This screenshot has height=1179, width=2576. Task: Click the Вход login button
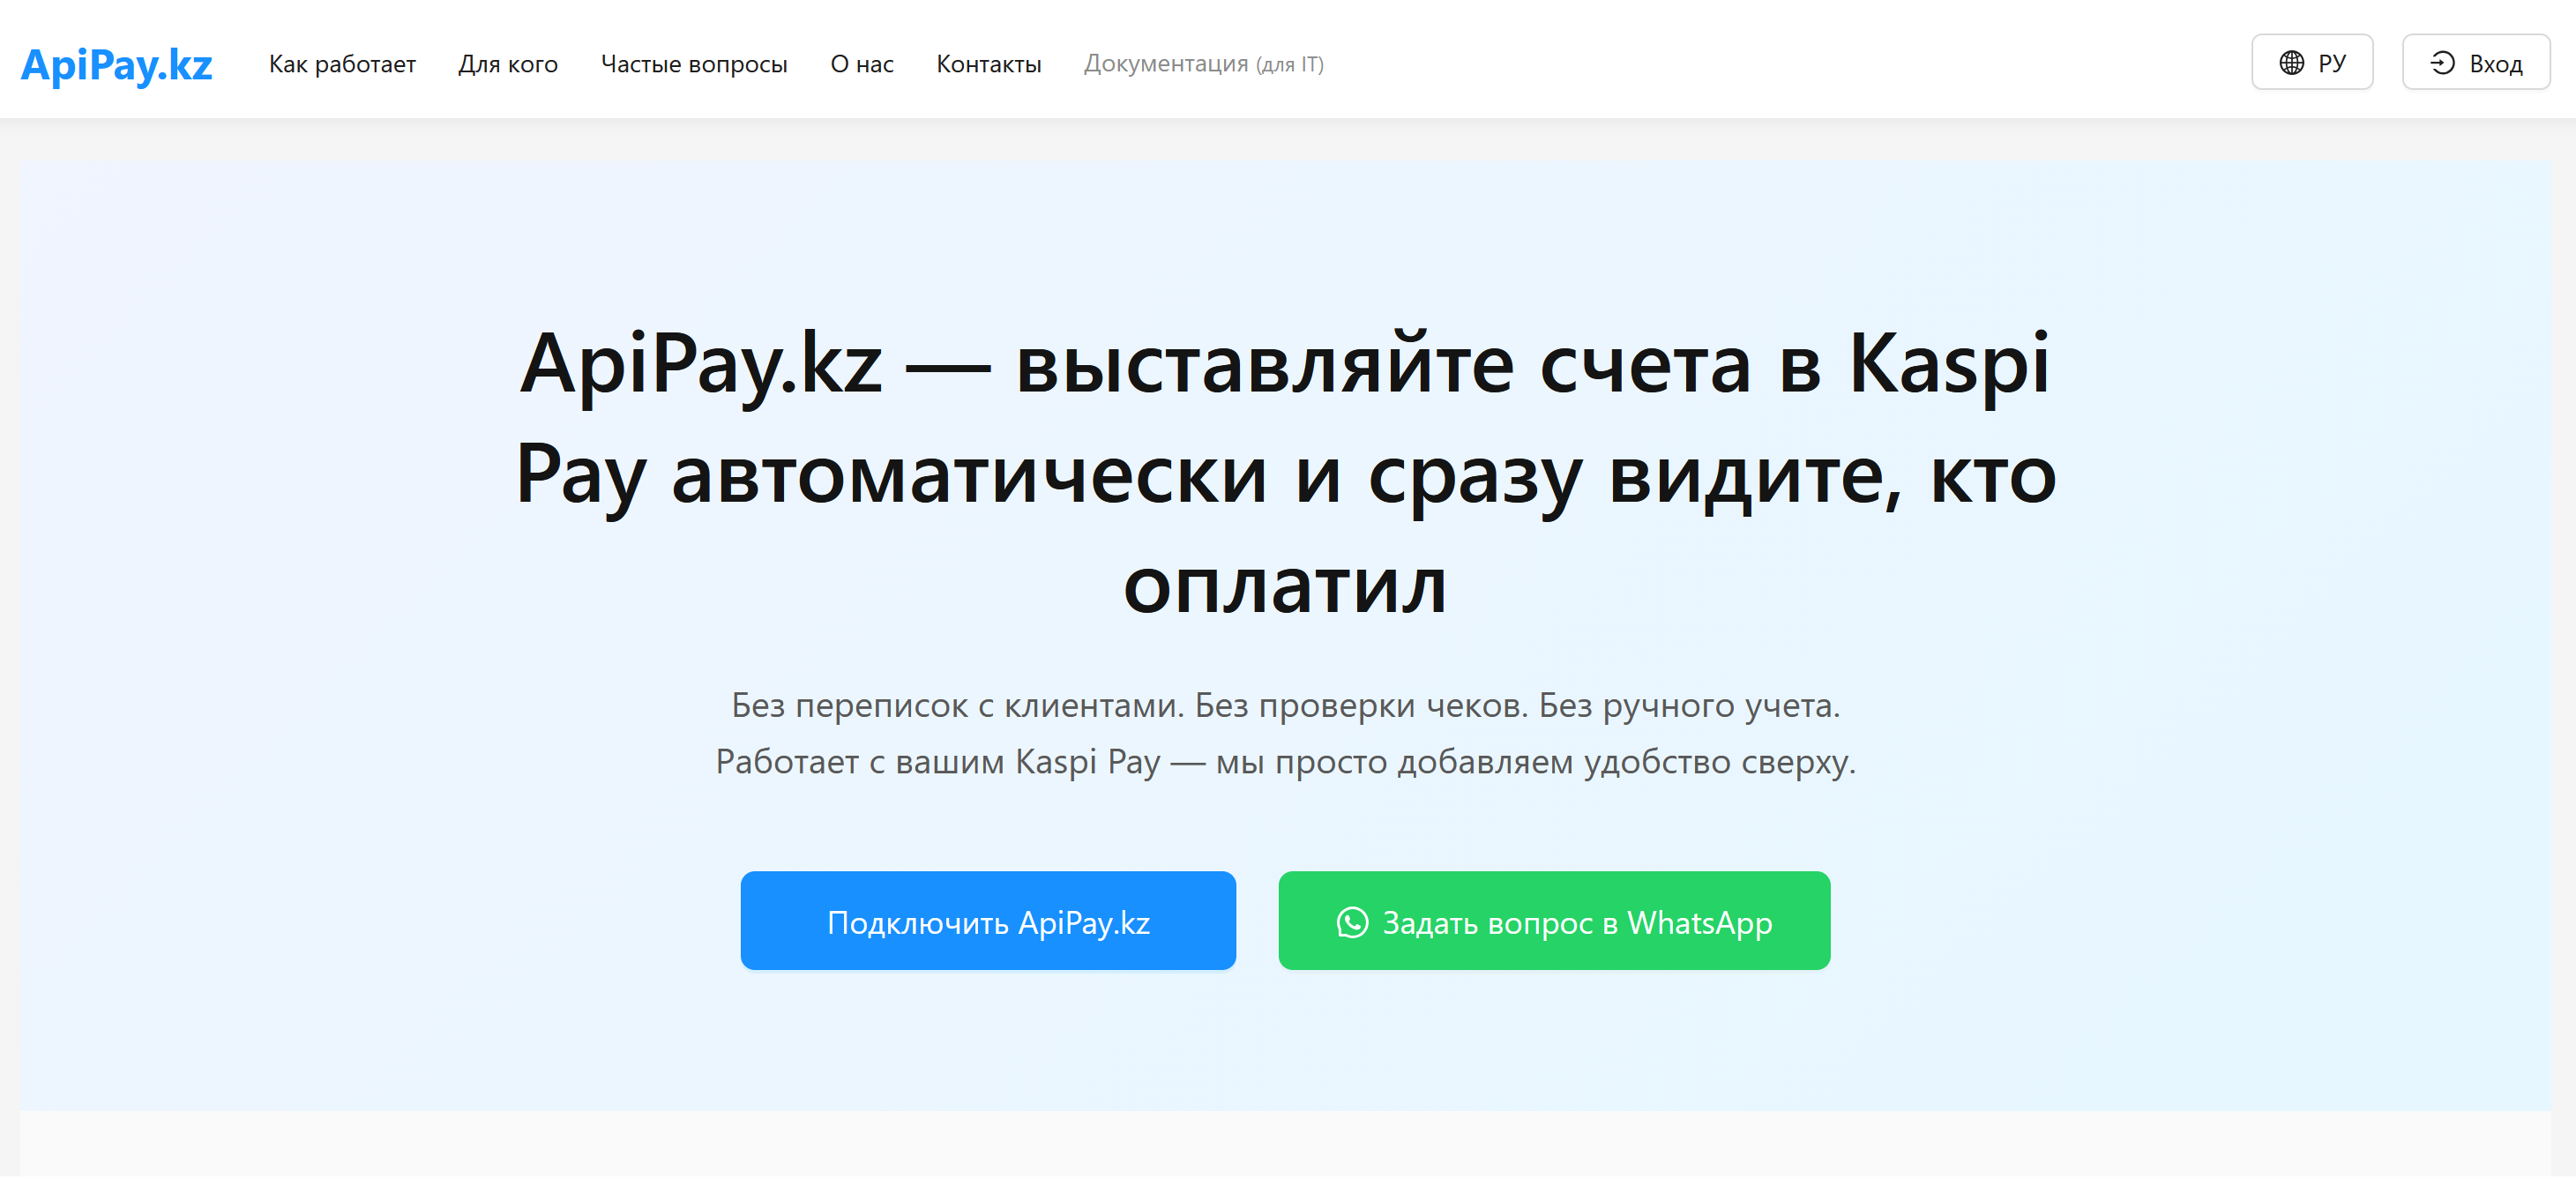(2475, 62)
